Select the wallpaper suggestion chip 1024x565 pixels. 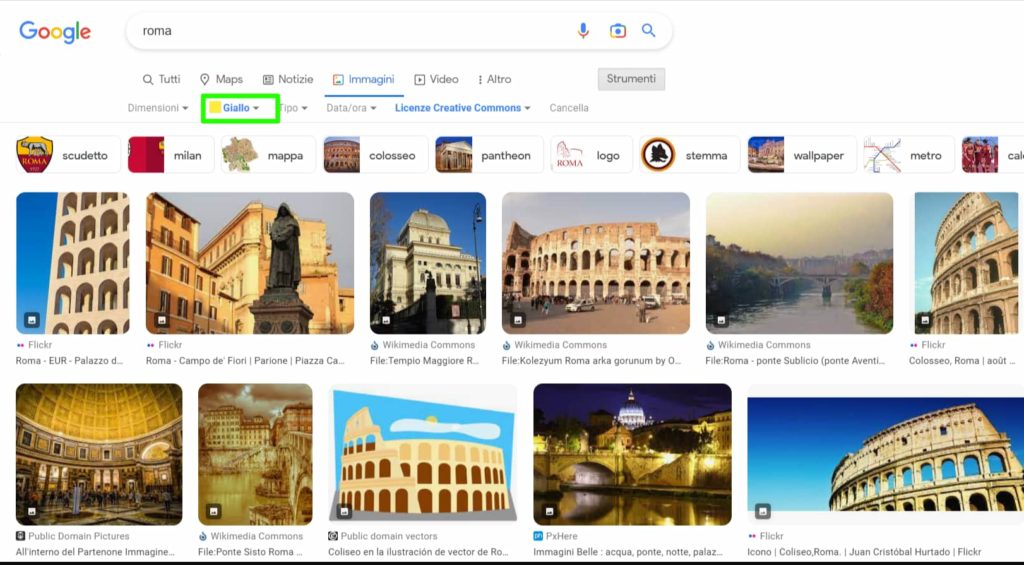click(802, 155)
